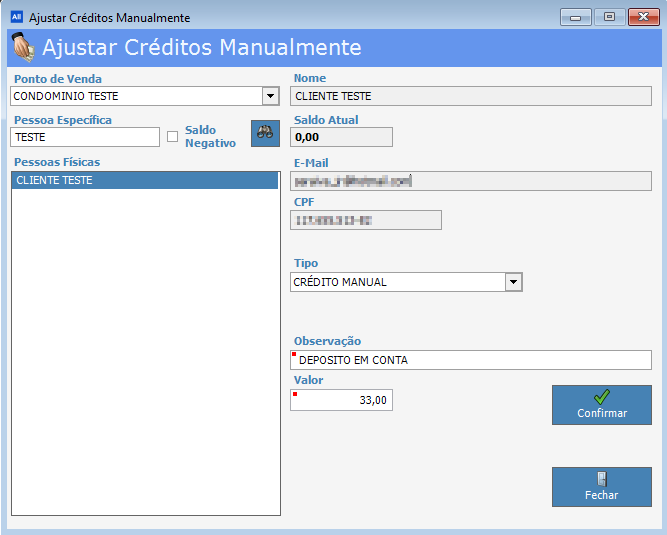667x535 pixels.
Task: Click the binoculars search button
Action: pos(264,134)
